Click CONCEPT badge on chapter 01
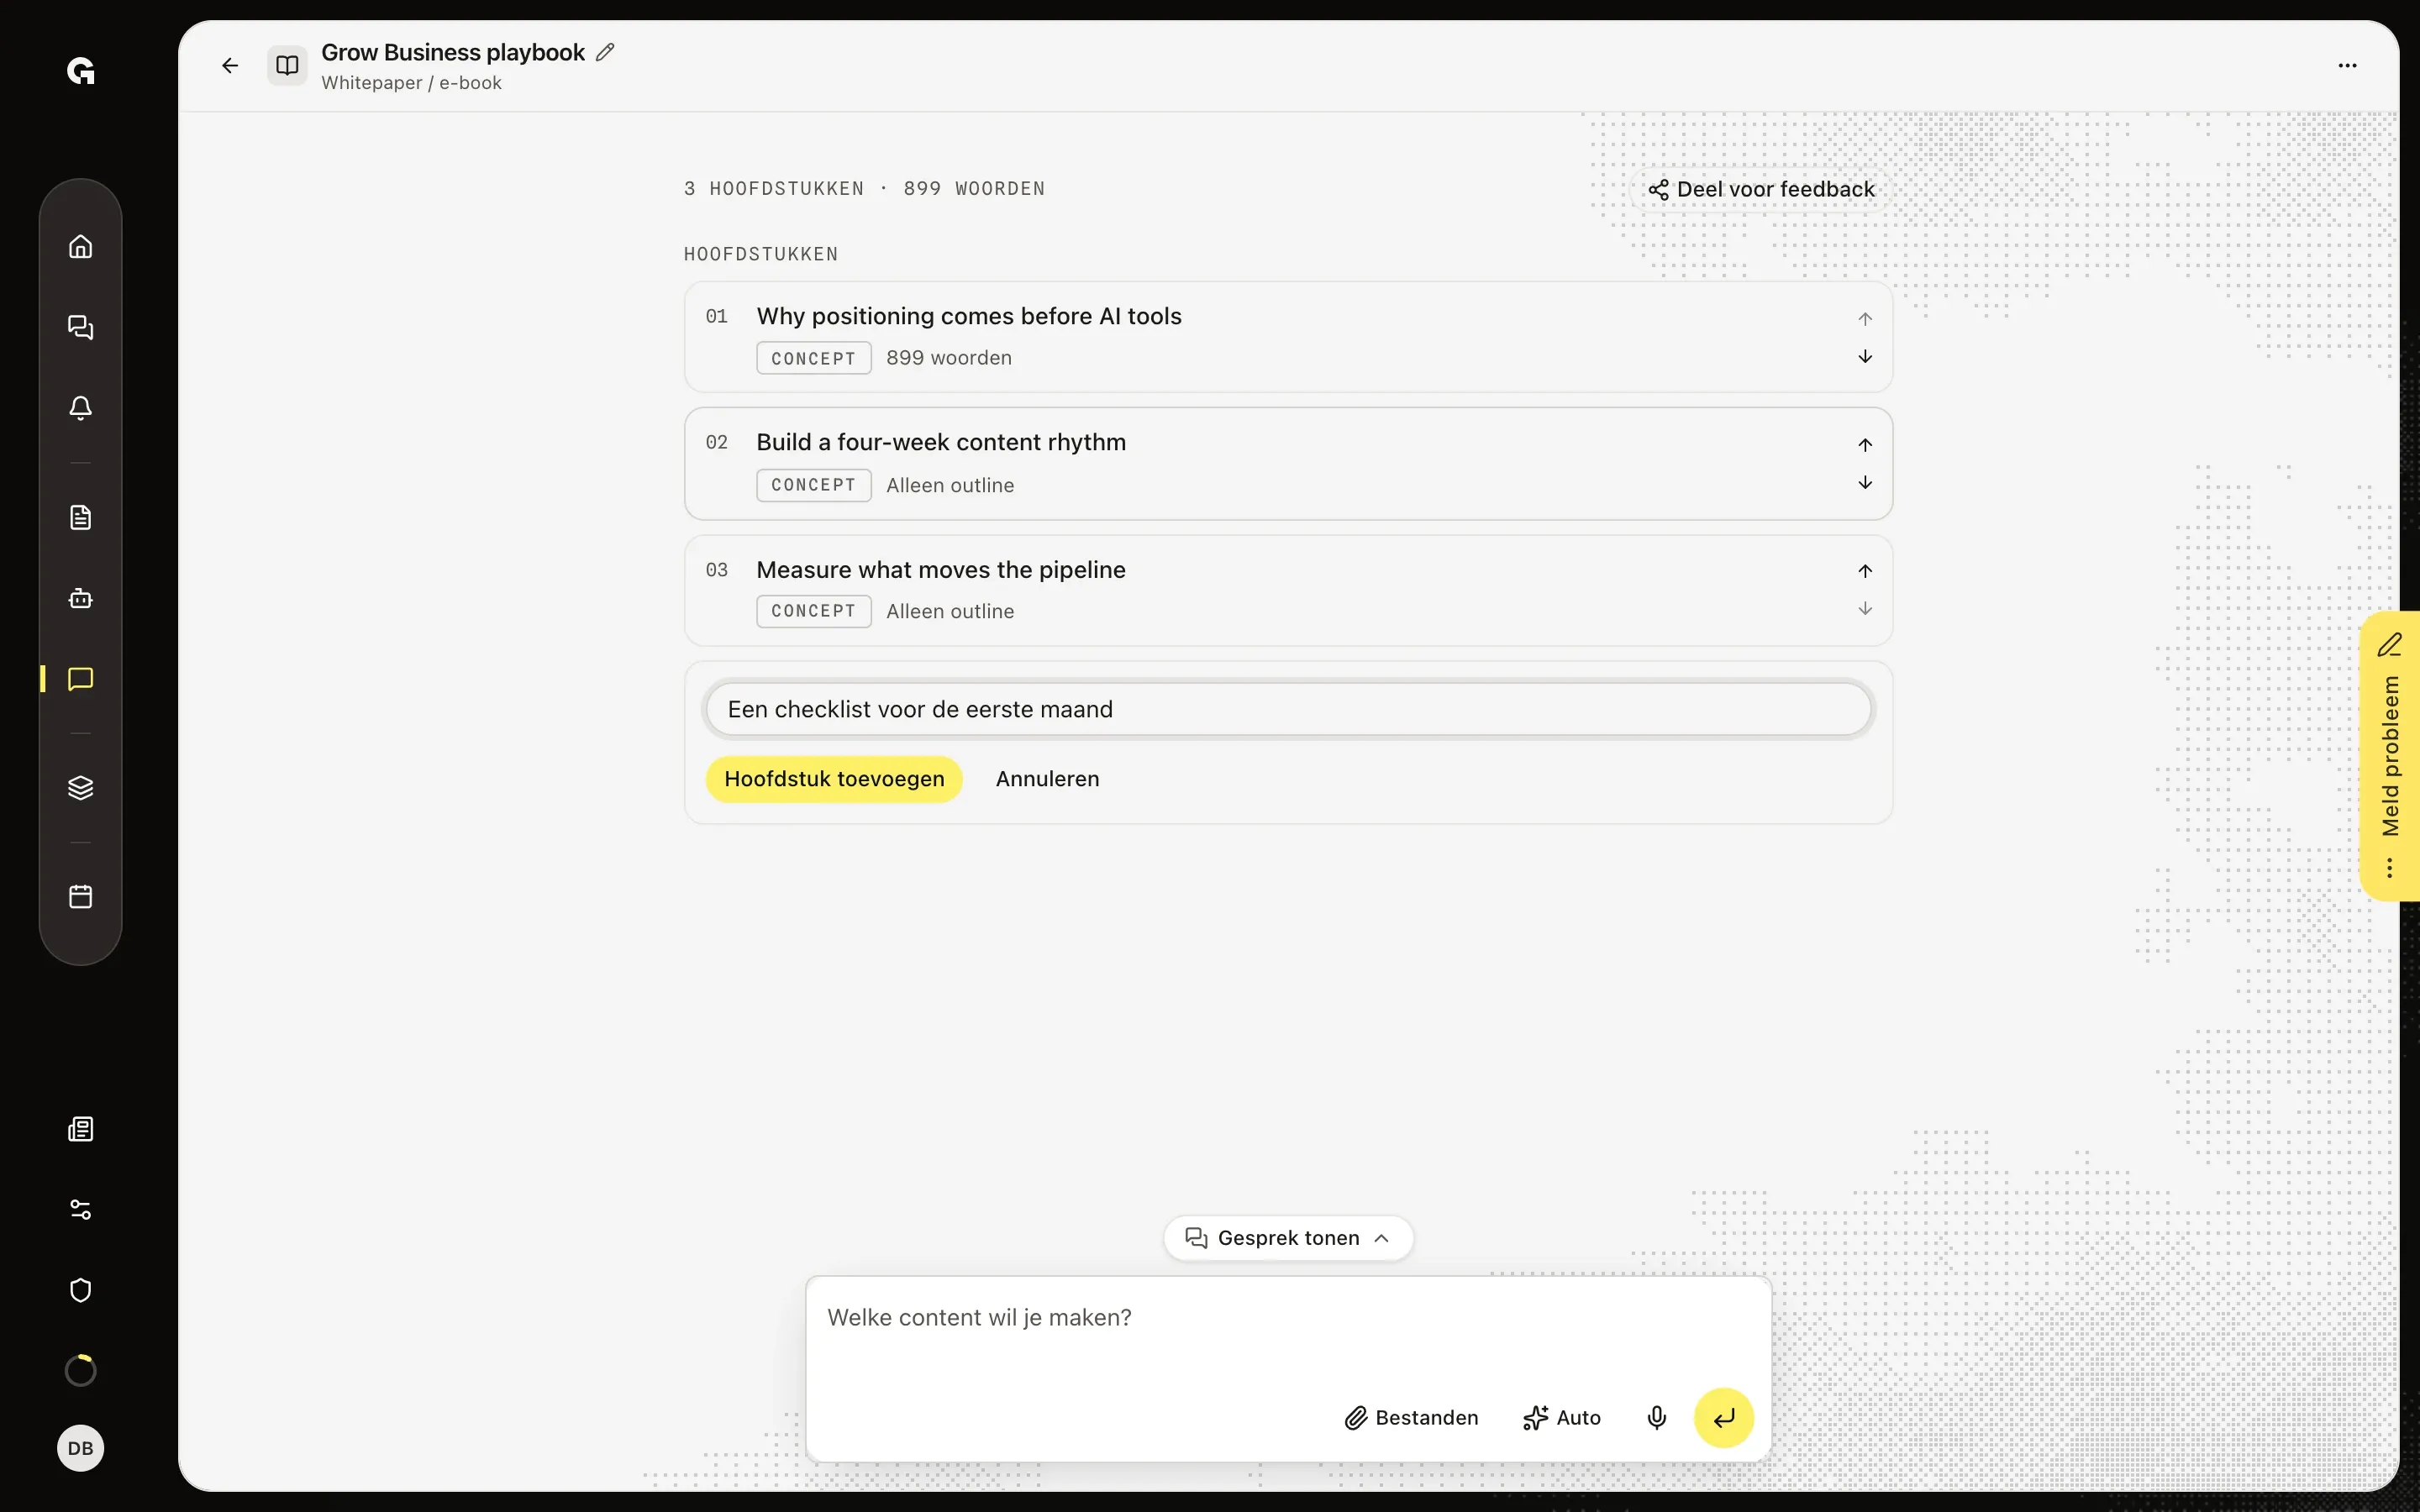This screenshot has height=1512, width=2420. pyautogui.click(x=813, y=358)
